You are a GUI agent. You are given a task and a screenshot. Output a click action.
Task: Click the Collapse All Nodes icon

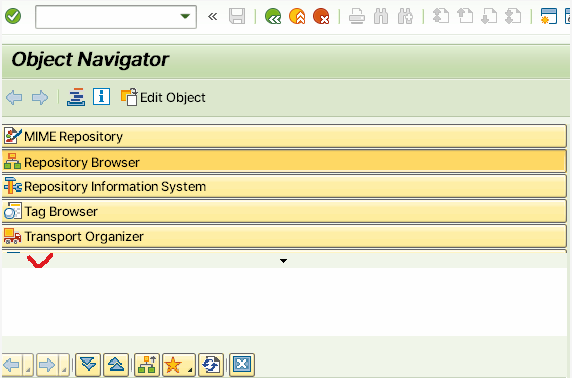point(116,364)
